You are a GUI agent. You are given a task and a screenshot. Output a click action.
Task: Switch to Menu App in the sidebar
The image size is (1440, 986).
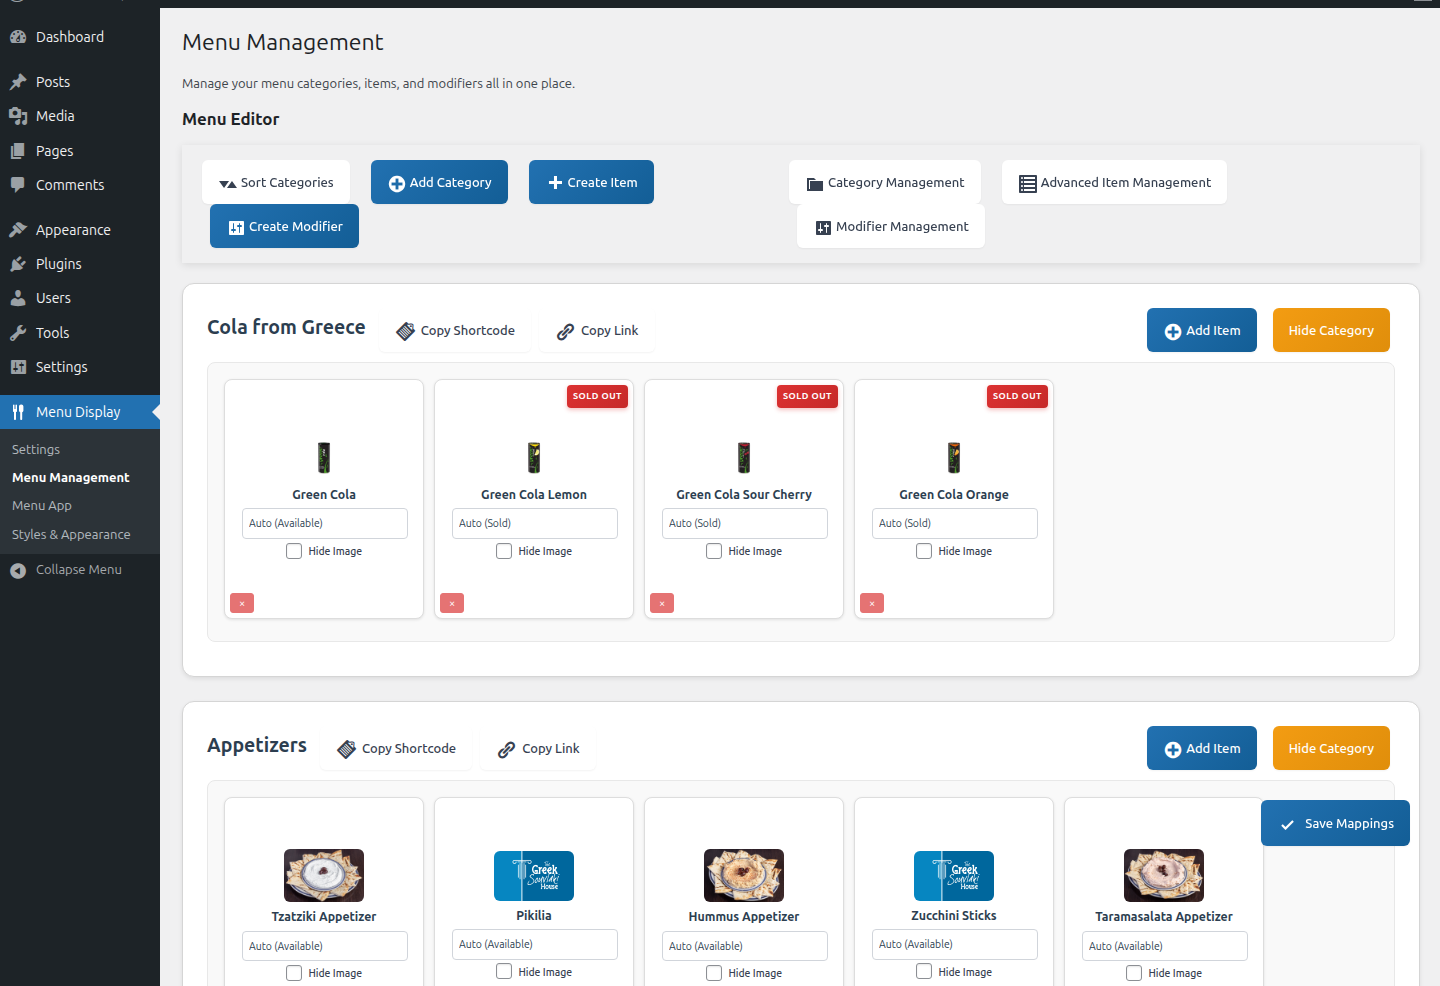tap(42, 505)
